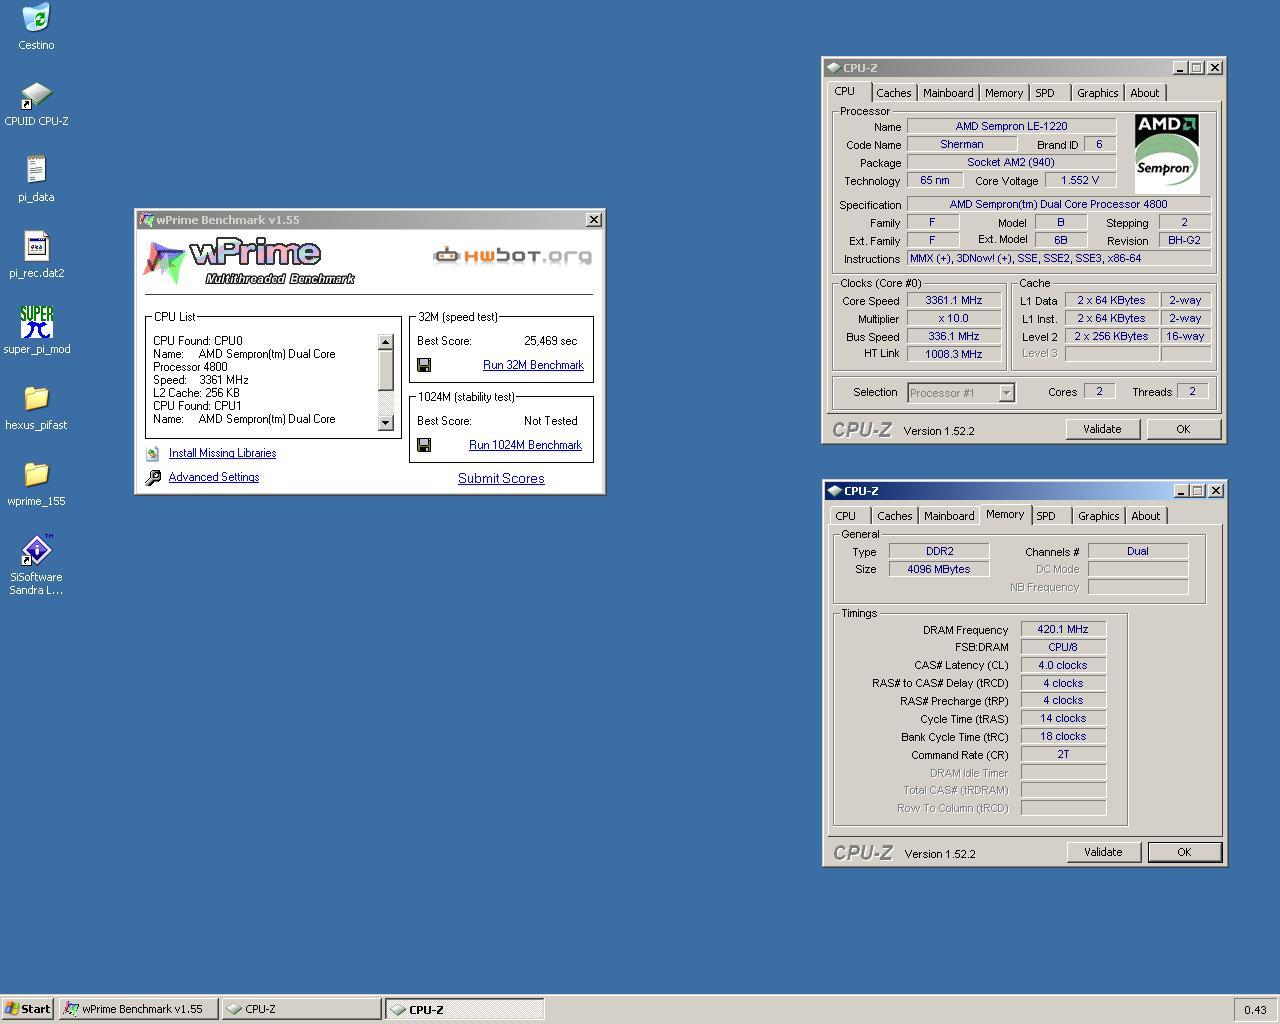The width and height of the screenshot is (1280, 1024).
Task: Click Run 32M Benchmark link
Action: (x=533, y=365)
